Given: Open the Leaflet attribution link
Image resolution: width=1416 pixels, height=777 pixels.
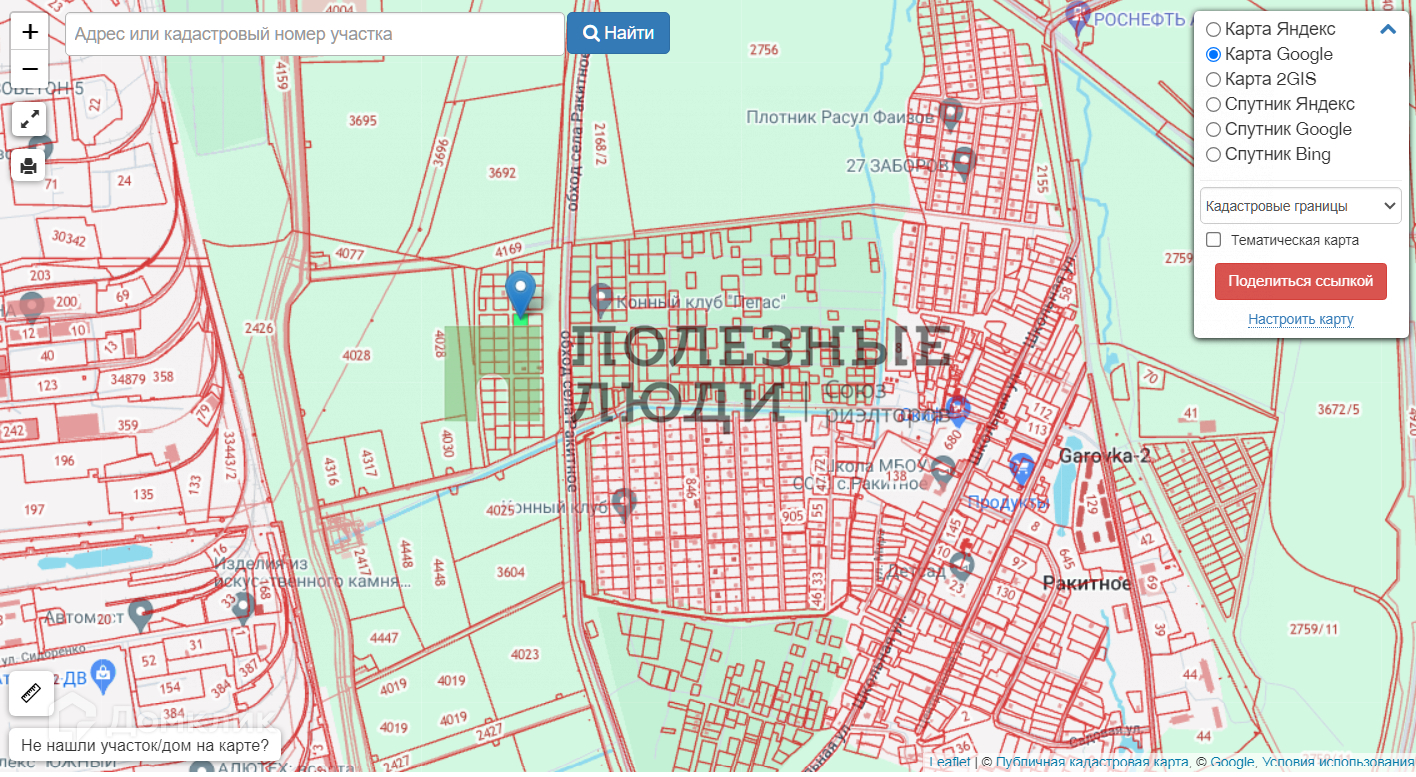Looking at the screenshot, I should [x=951, y=762].
